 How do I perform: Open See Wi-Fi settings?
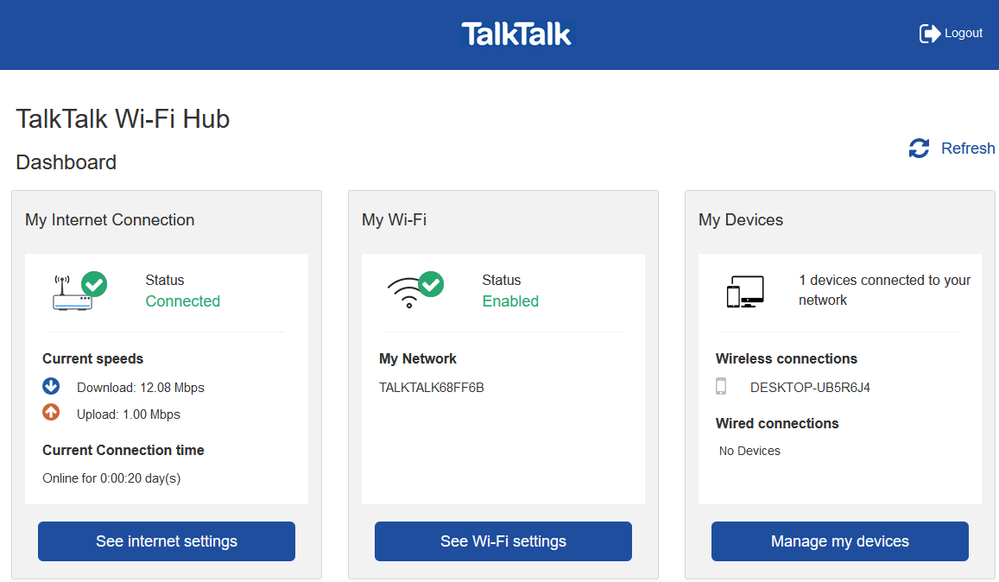click(x=503, y=541)
